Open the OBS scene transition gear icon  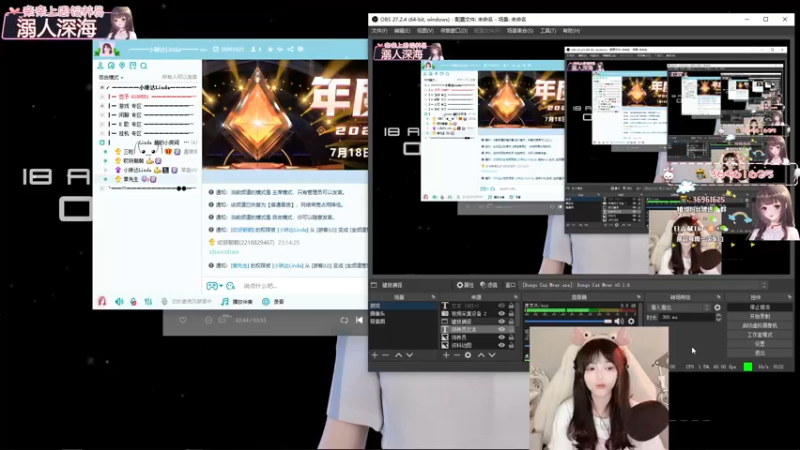[717, 307]
